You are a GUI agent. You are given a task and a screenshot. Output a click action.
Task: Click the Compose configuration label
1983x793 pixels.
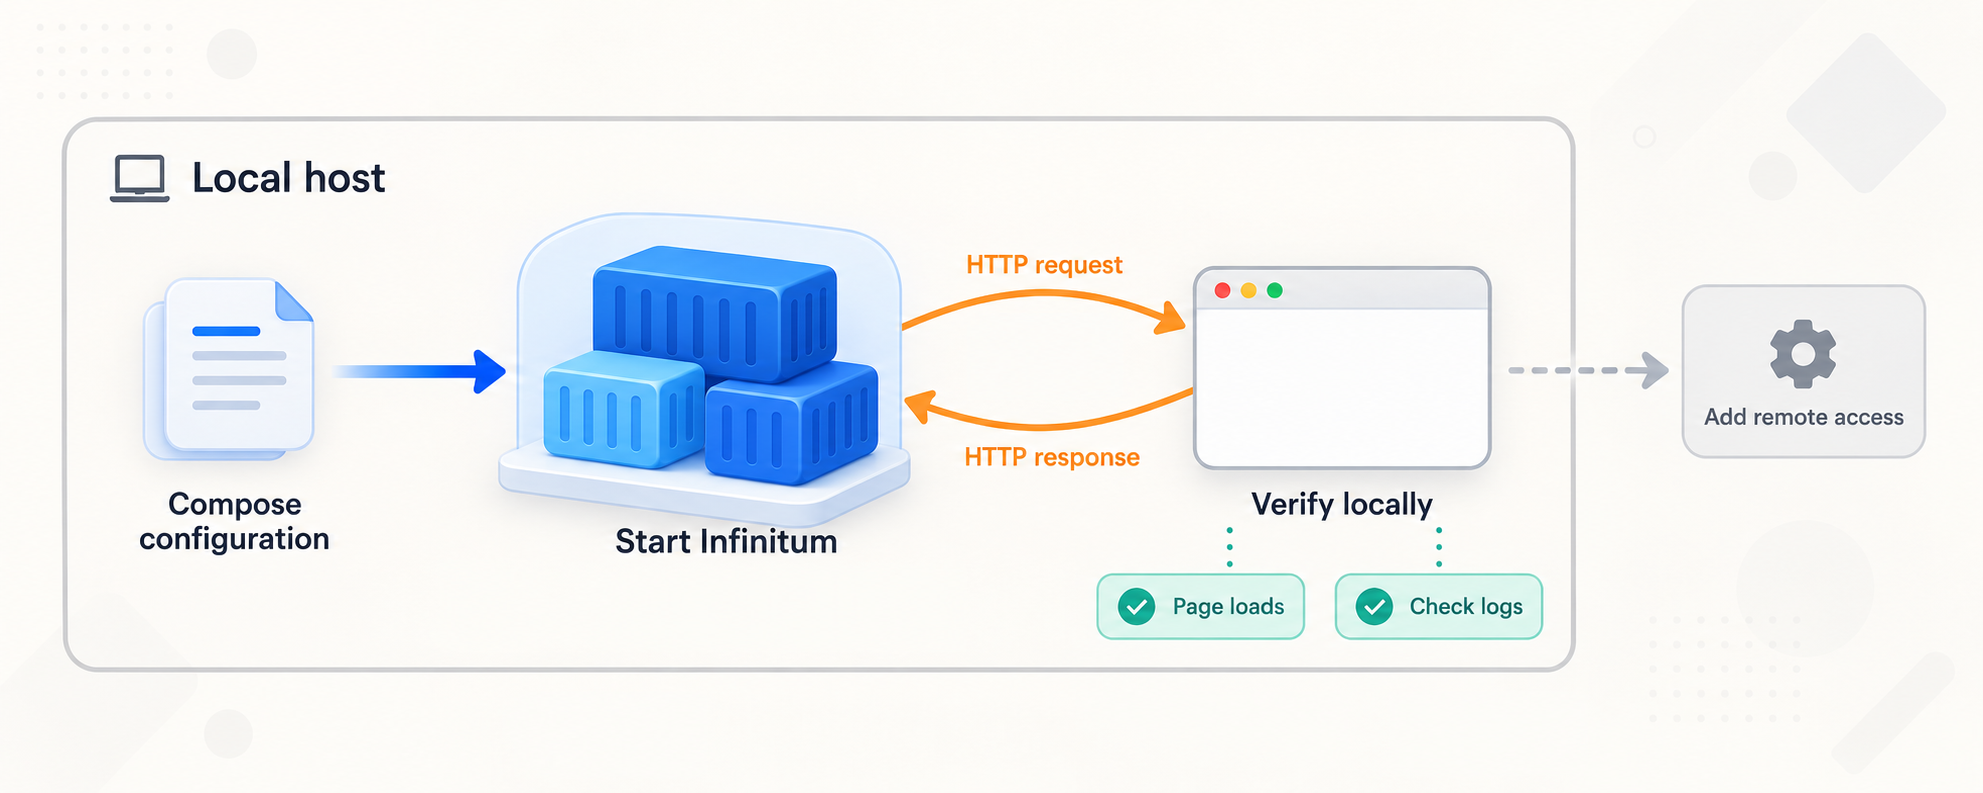pos(234,522)
